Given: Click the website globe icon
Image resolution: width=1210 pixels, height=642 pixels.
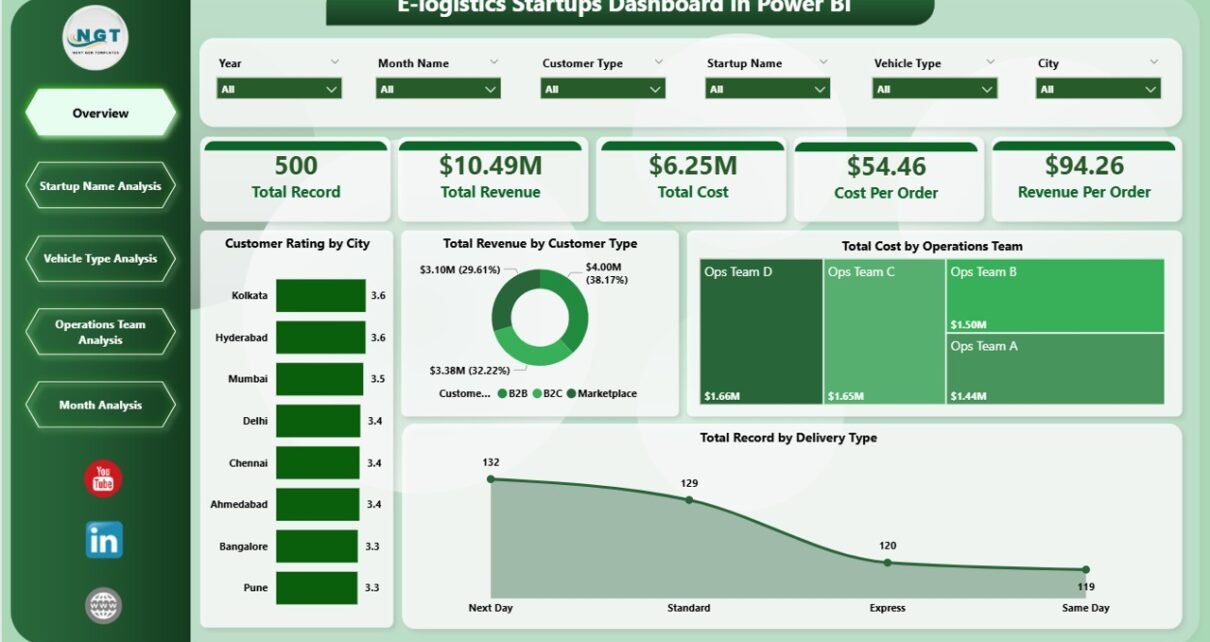Looking at the screenshot, I should point(103,604).
